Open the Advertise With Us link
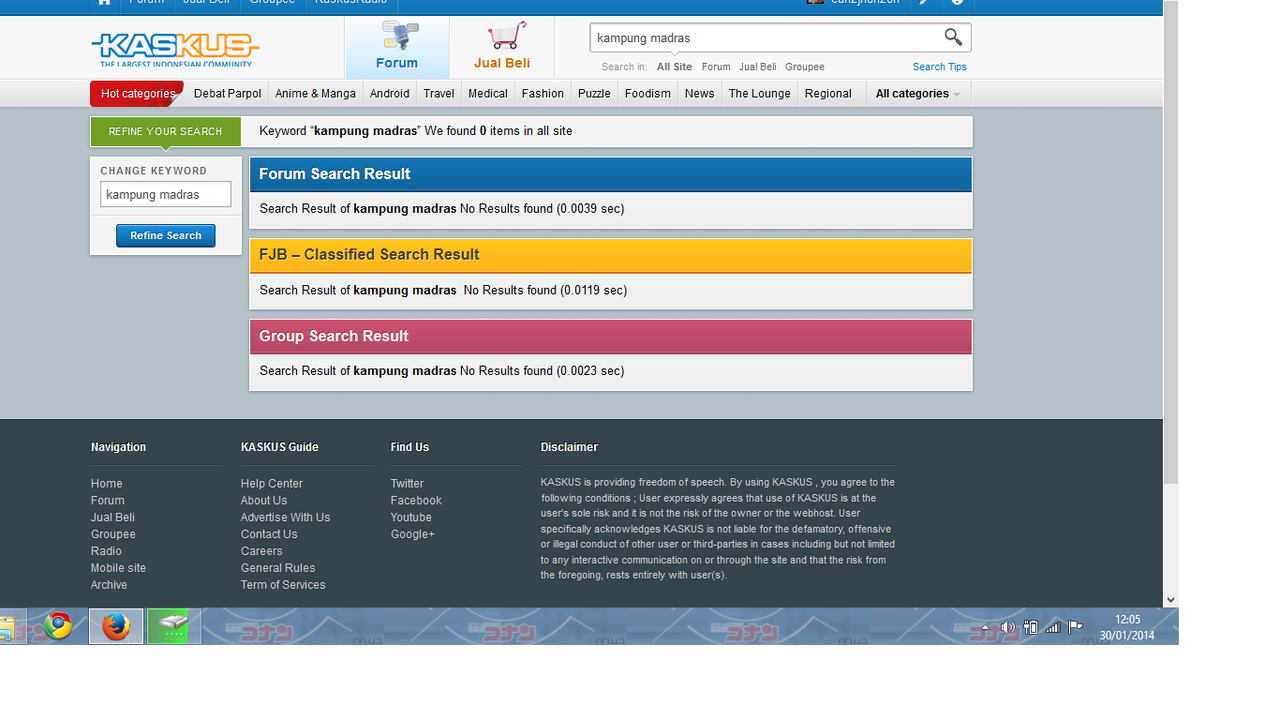 (x=285, y=518)
